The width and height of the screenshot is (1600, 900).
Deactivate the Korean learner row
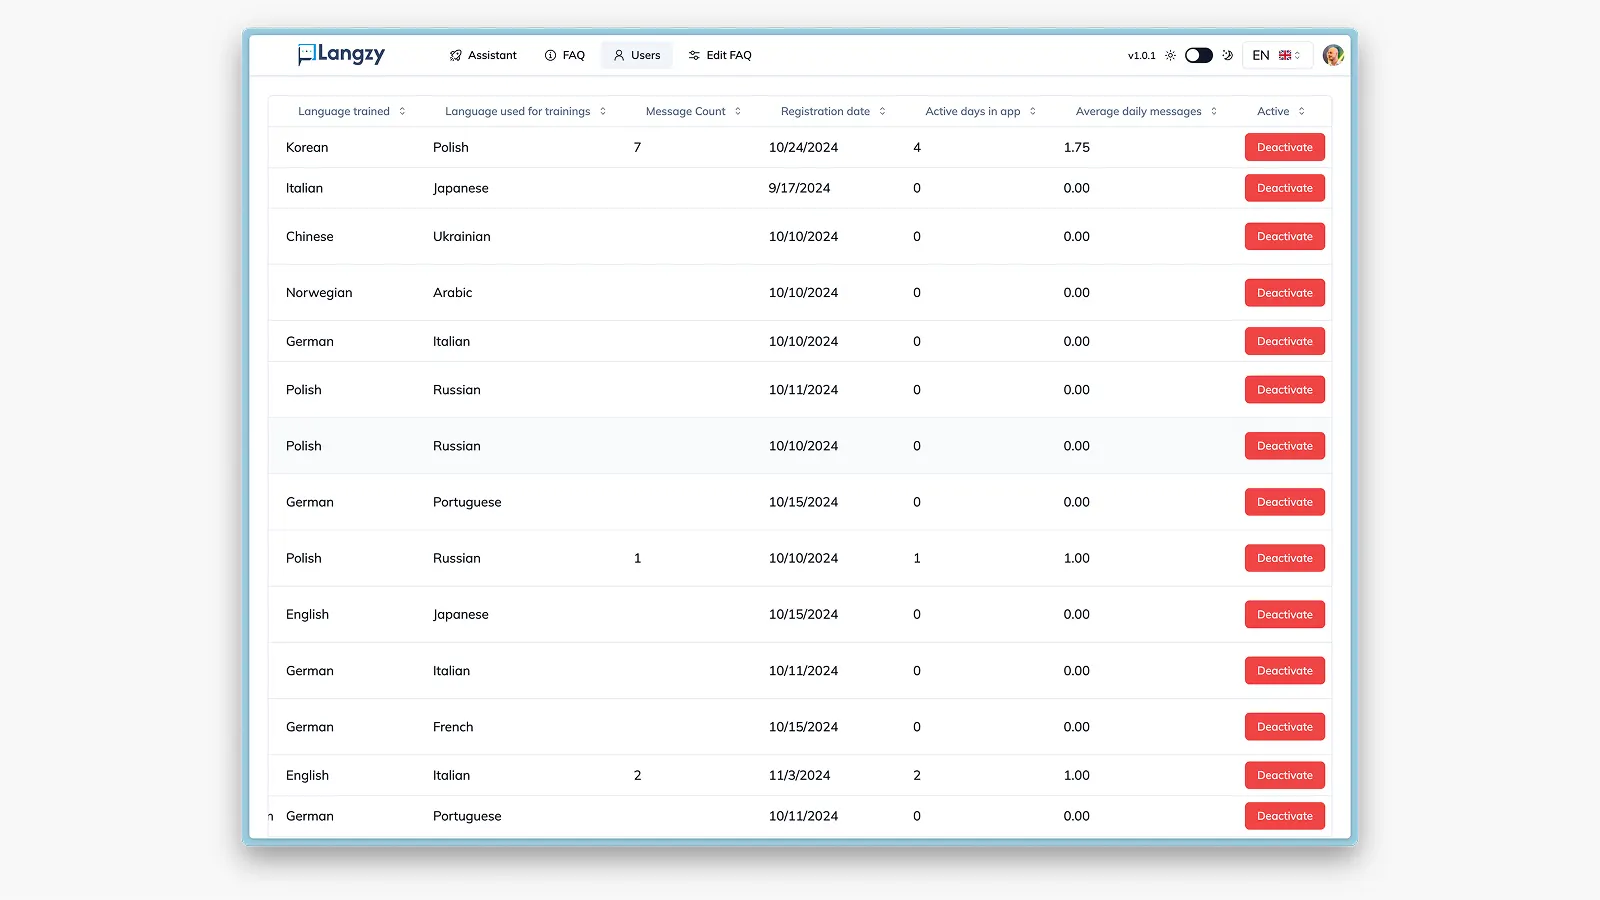pyautogui.click(x=1285, y=148)
